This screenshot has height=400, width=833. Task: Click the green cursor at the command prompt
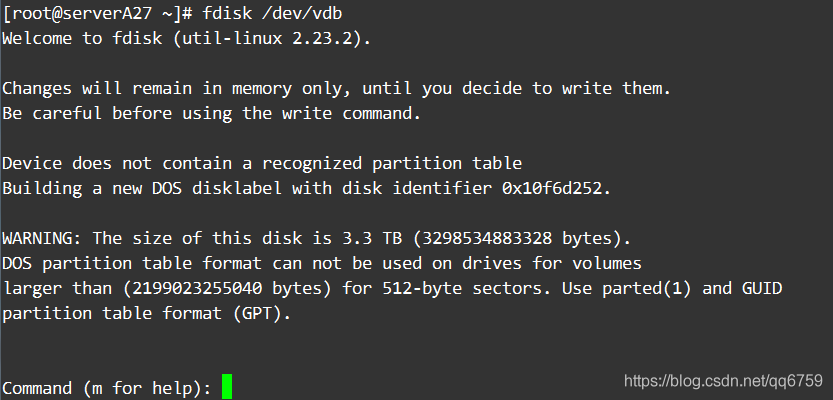tap(227, 387)
